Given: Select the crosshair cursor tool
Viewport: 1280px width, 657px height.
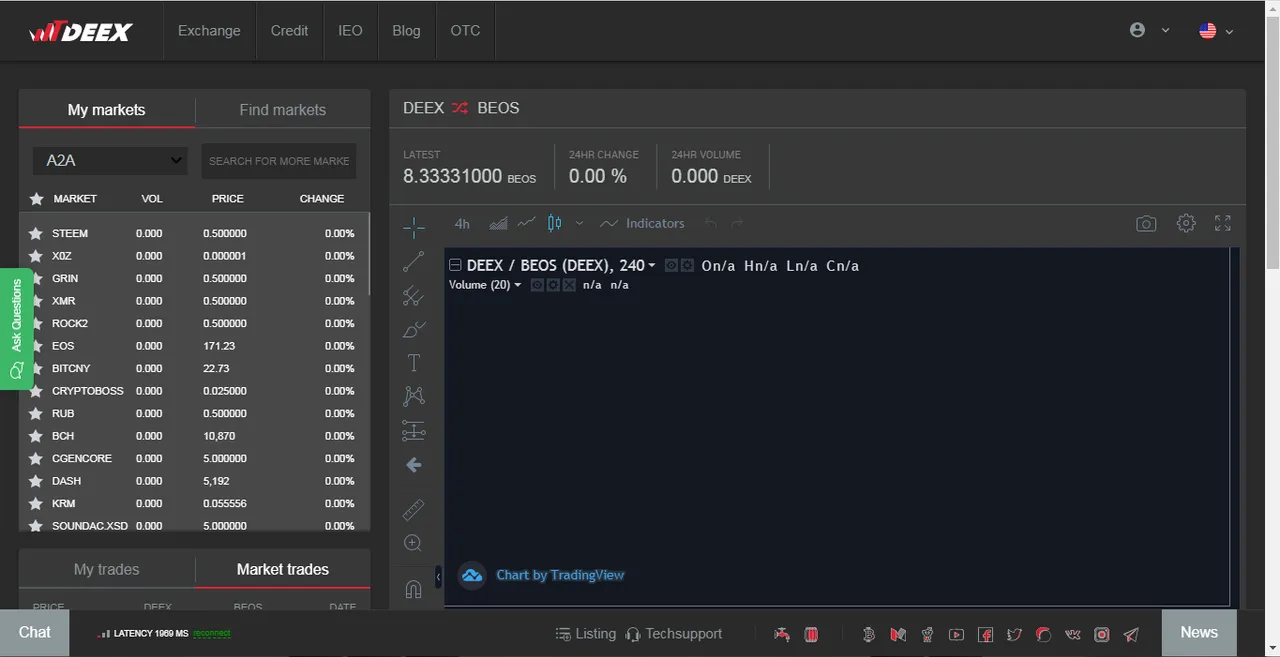Looking at the screenshot, I should coord(414,227).
